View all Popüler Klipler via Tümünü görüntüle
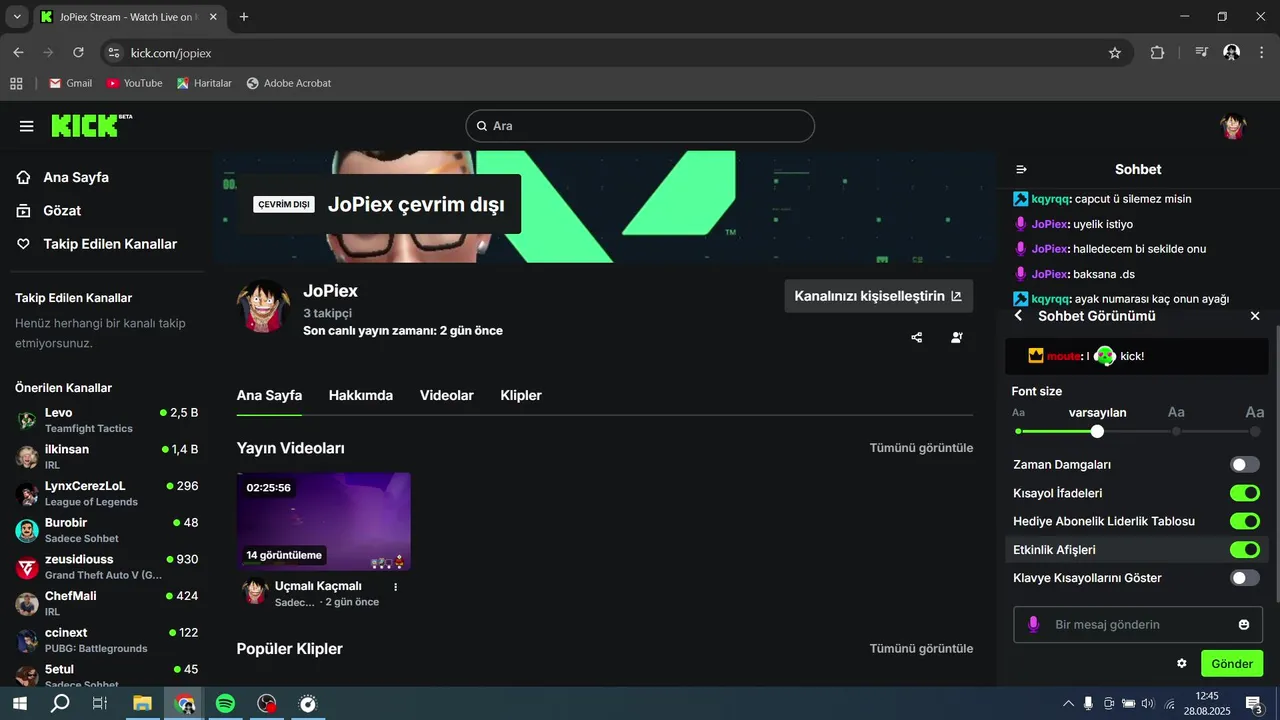The height and width of the screenshot is (720, 1280). (x=921, y=649)
